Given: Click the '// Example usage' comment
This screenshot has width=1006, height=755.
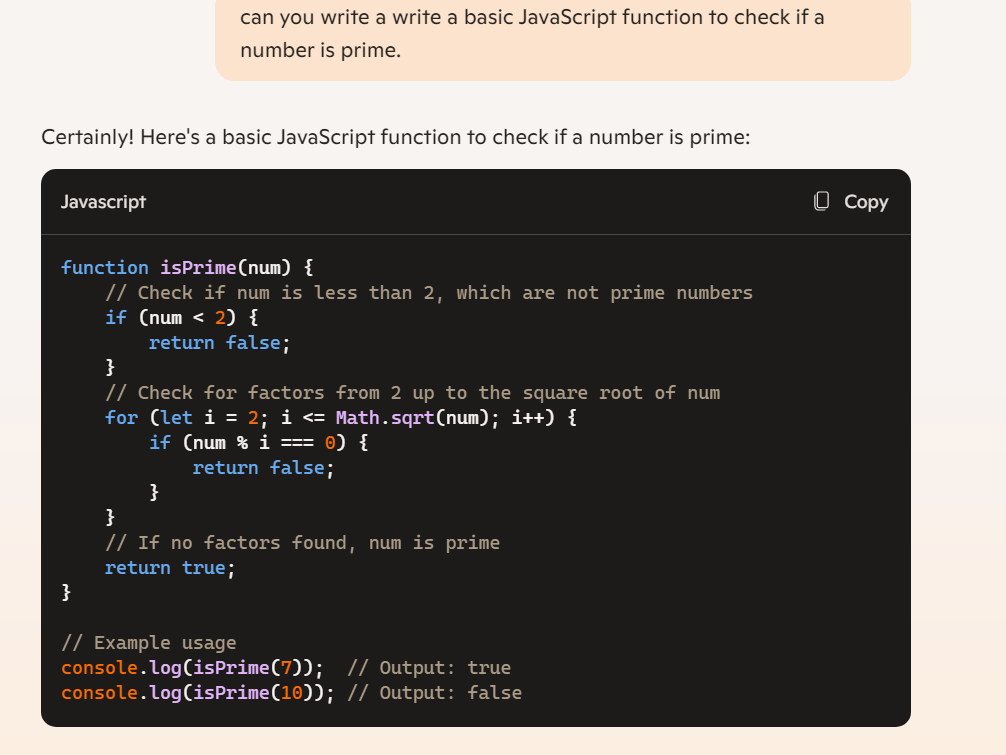Looking at the screenshot, I should click(149, 642).
